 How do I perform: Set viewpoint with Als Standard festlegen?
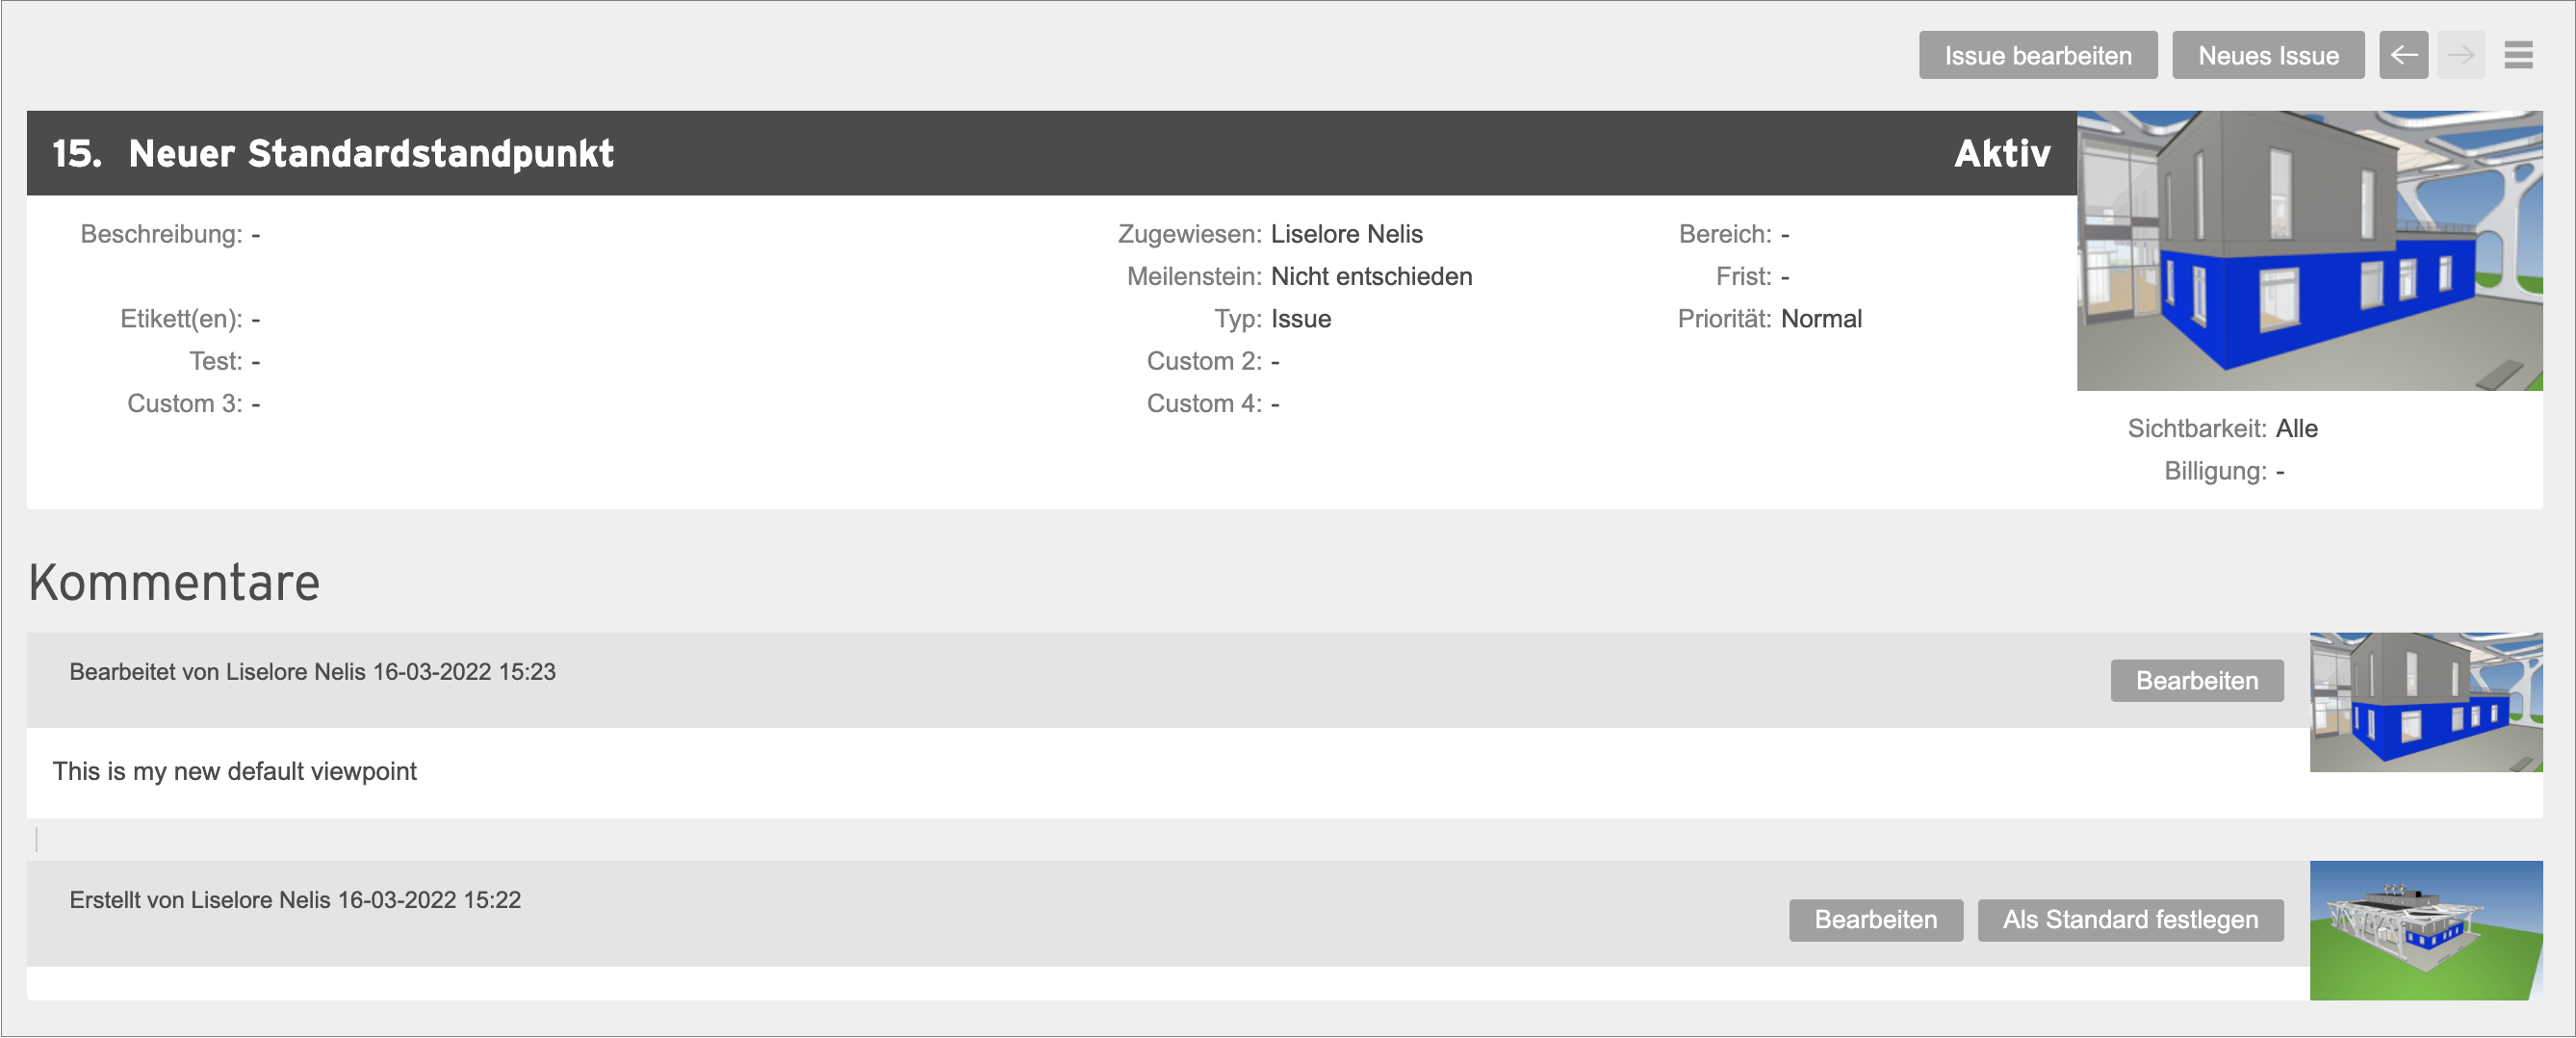click(x=2130, y=920)
